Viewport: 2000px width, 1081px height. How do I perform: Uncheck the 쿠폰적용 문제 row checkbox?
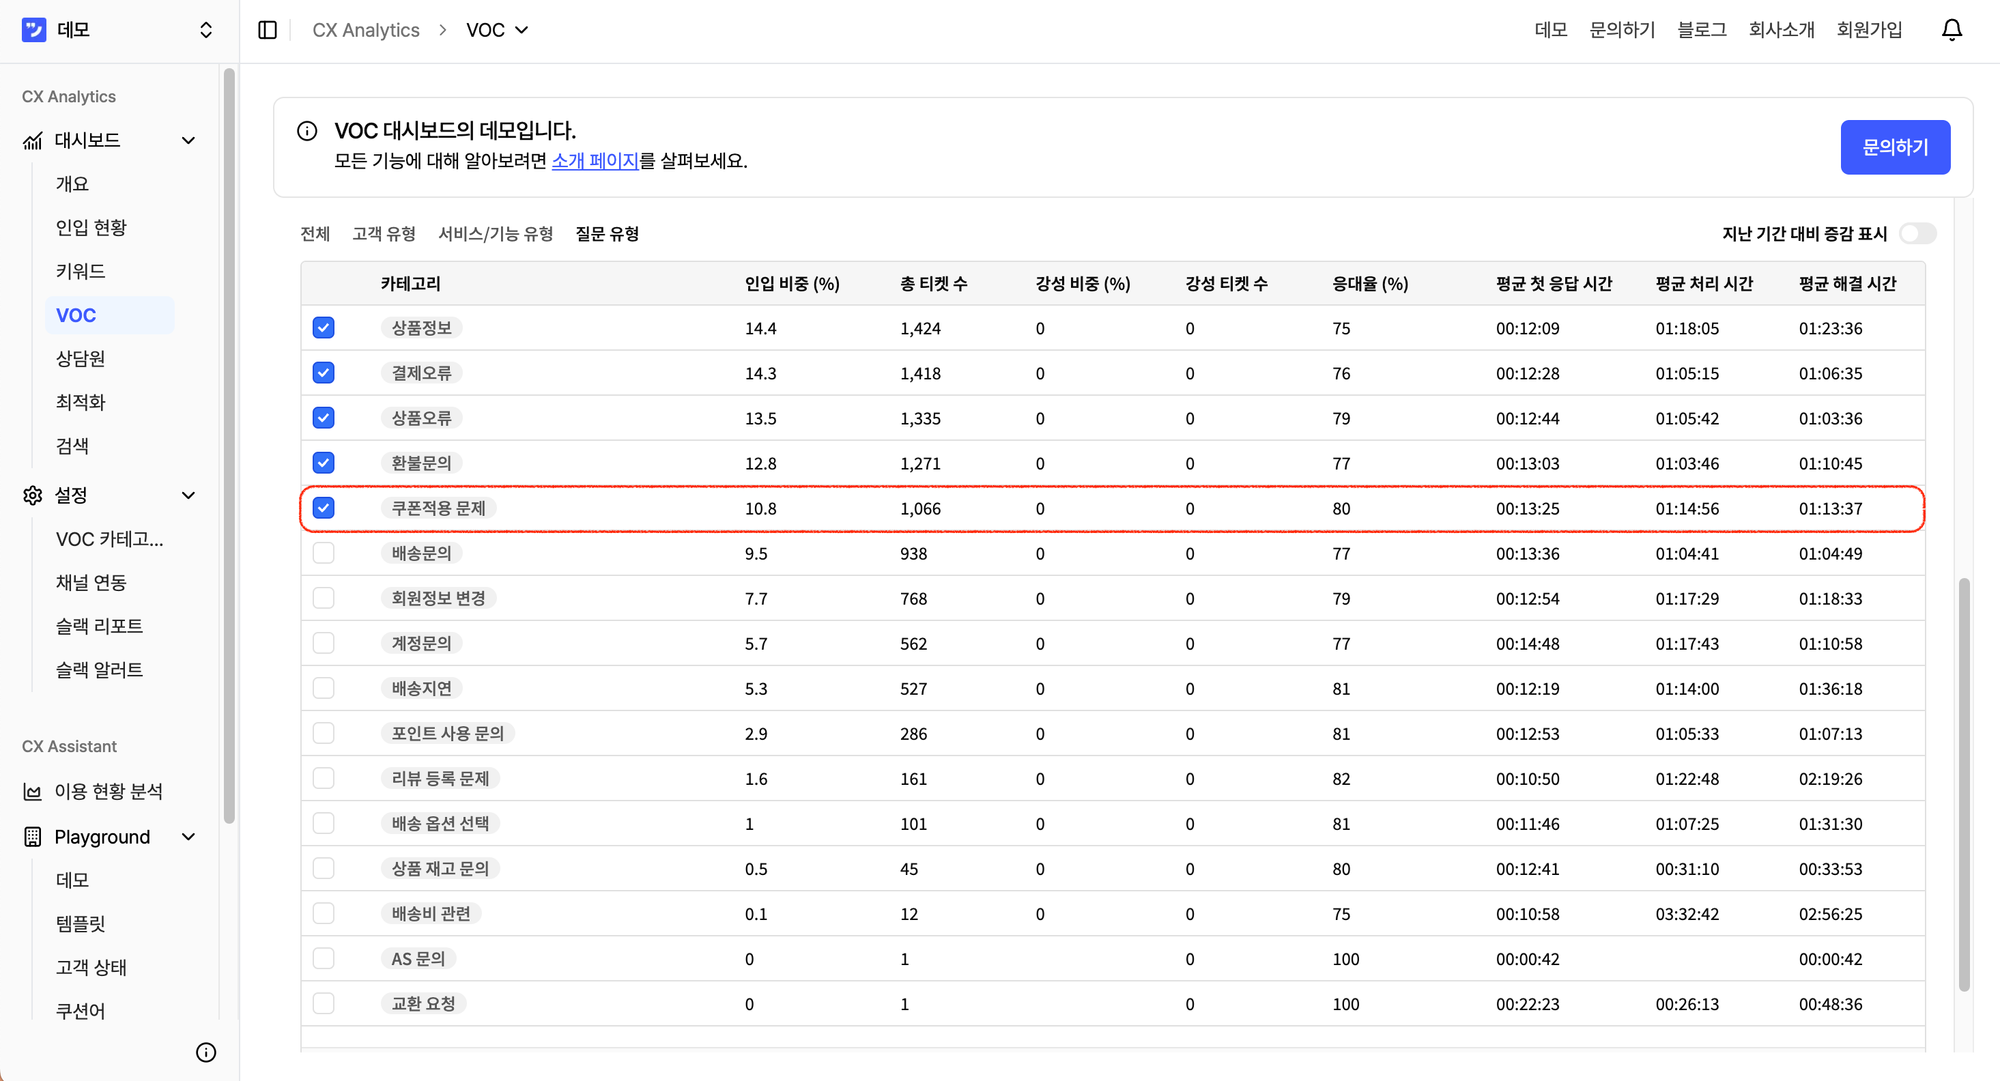[x=323, y=507]
